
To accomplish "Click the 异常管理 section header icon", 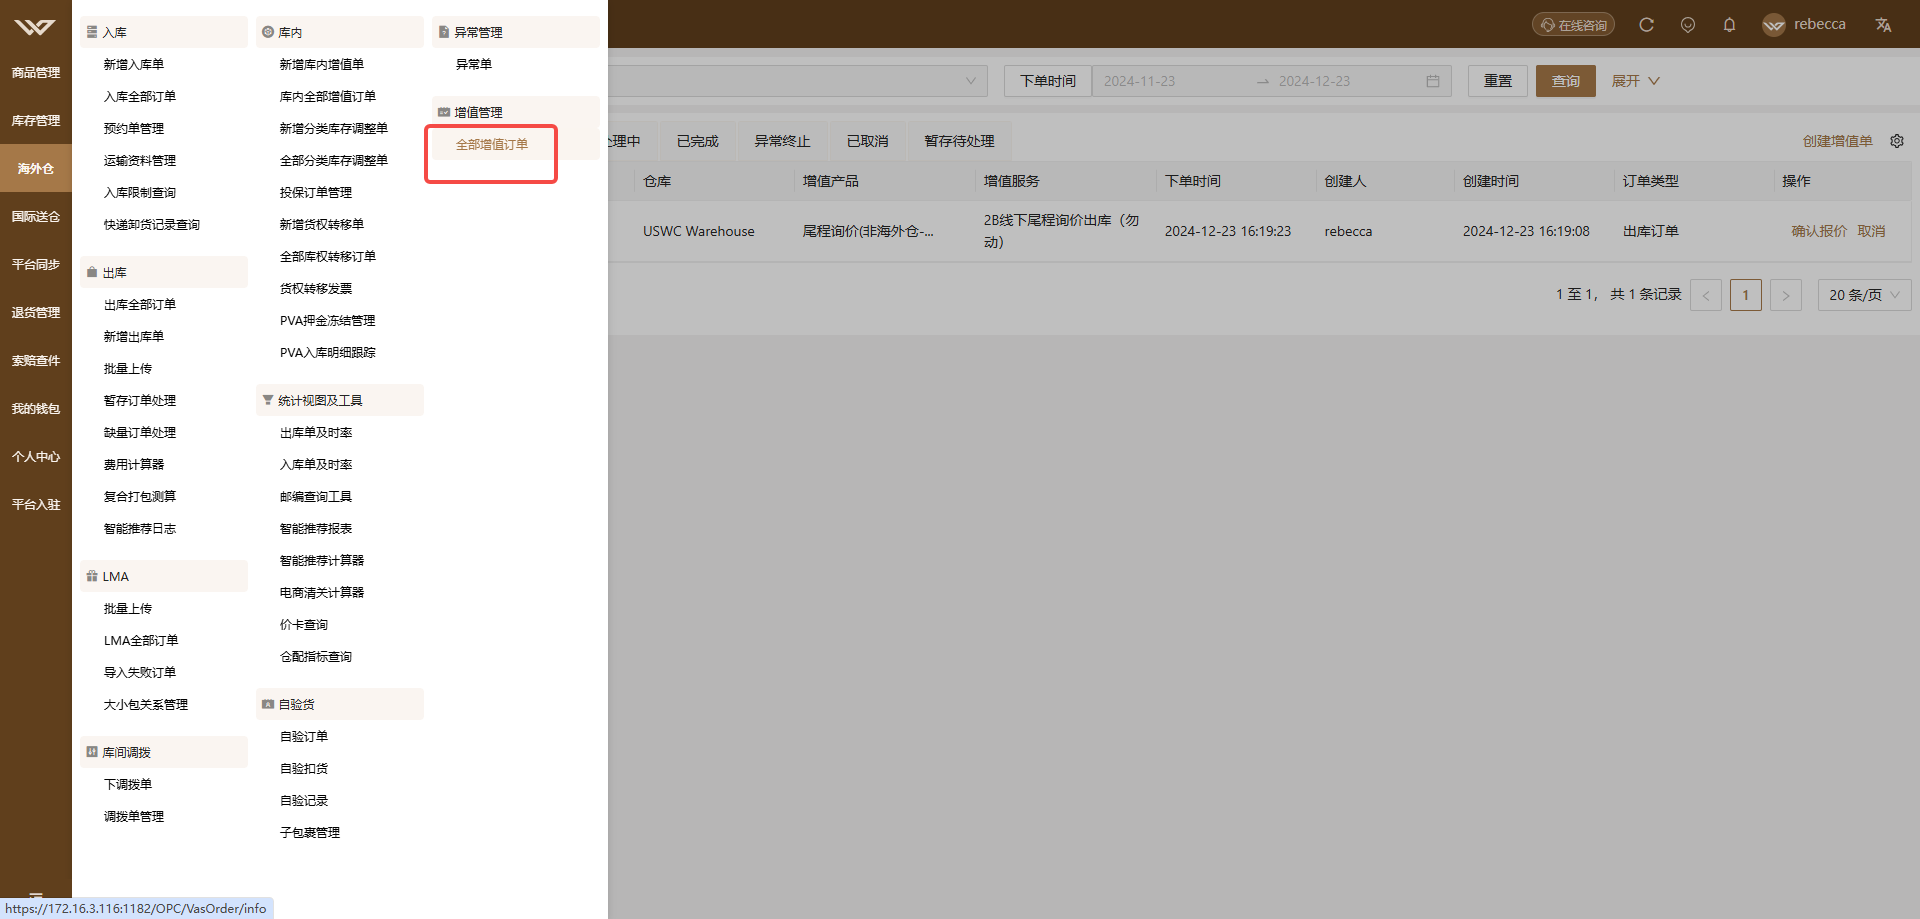I will click(444, 32).
